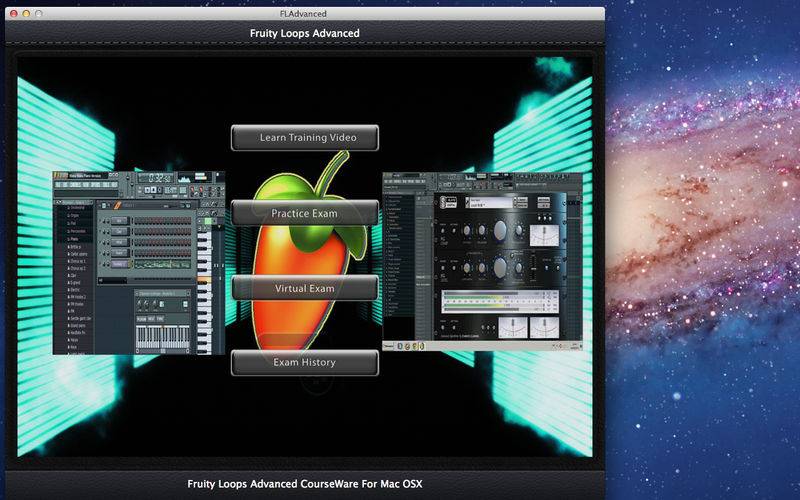View the Exam History

pos(305,363)
